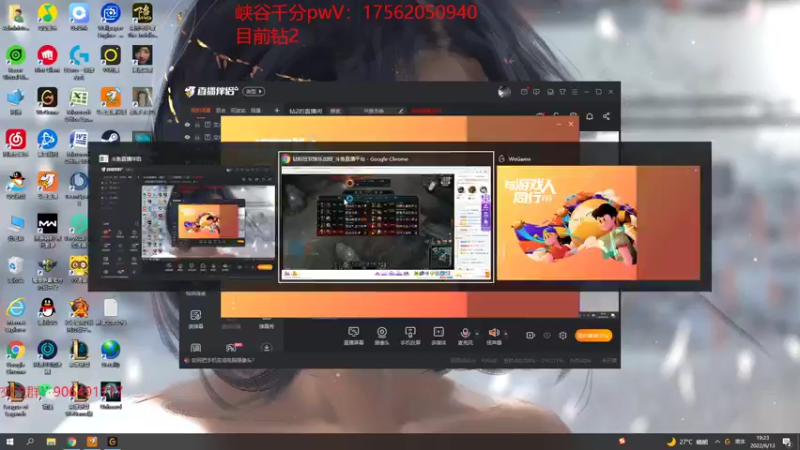Click the edit button next to room title
The height and width of the screenshot is (450, 800).
[335, 111]
